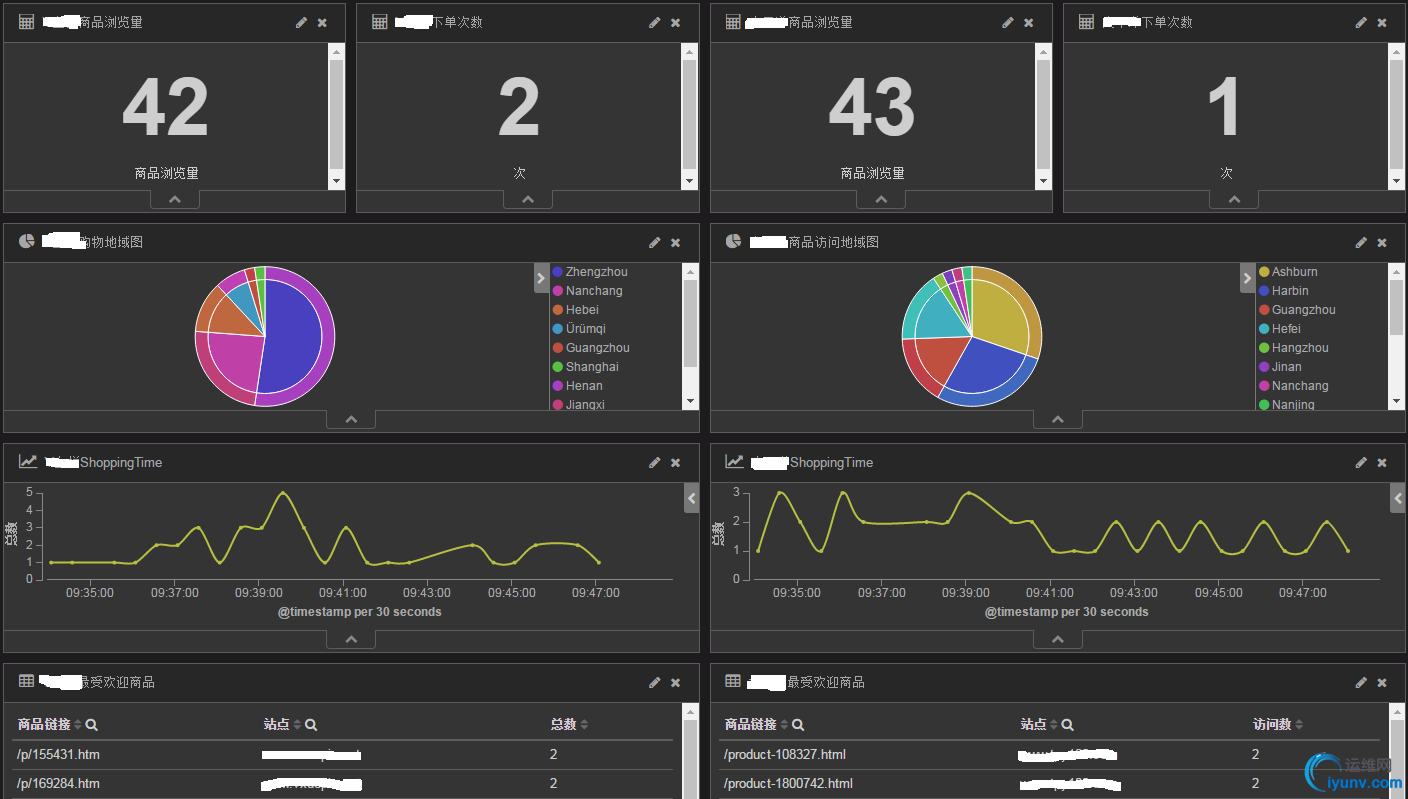This screenshot has width=1408, height=799.
Task: Sort by the 总数 column
Action: click(x=585, y=725)
